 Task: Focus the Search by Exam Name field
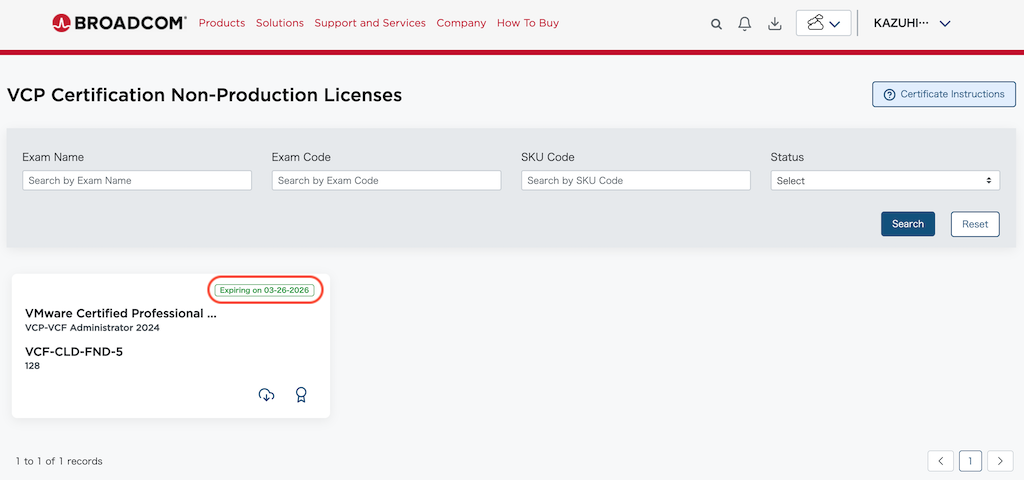pos(137,181)
